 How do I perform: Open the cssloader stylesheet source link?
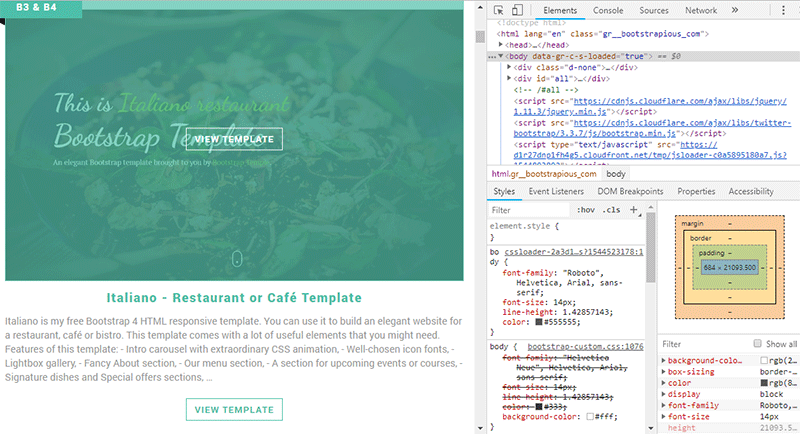click(x=573, y=252)
